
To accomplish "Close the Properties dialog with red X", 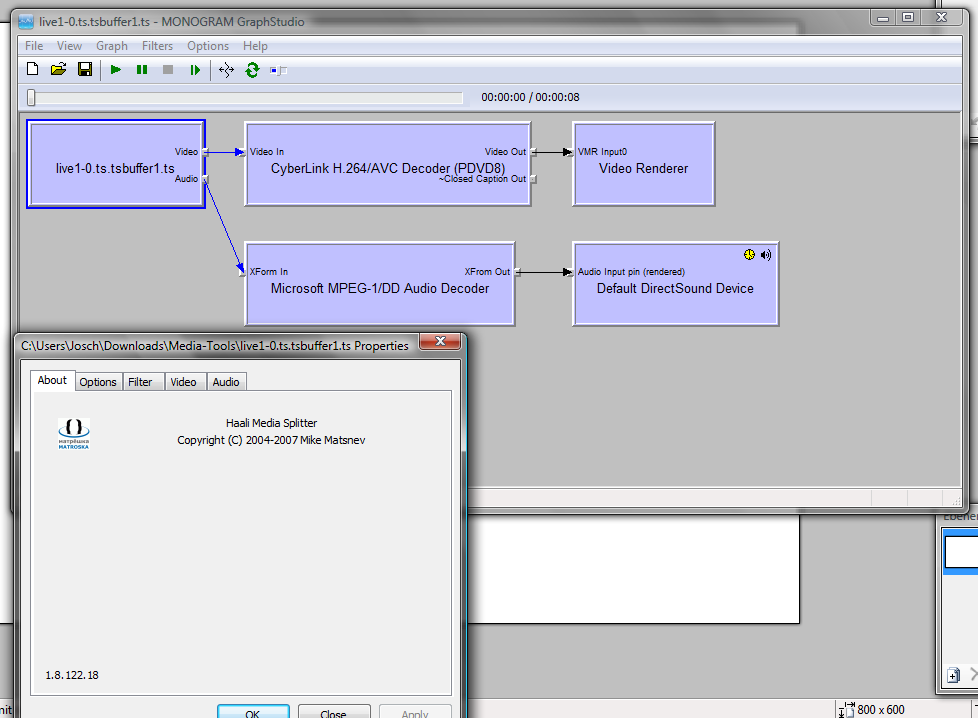I will 440,341.
